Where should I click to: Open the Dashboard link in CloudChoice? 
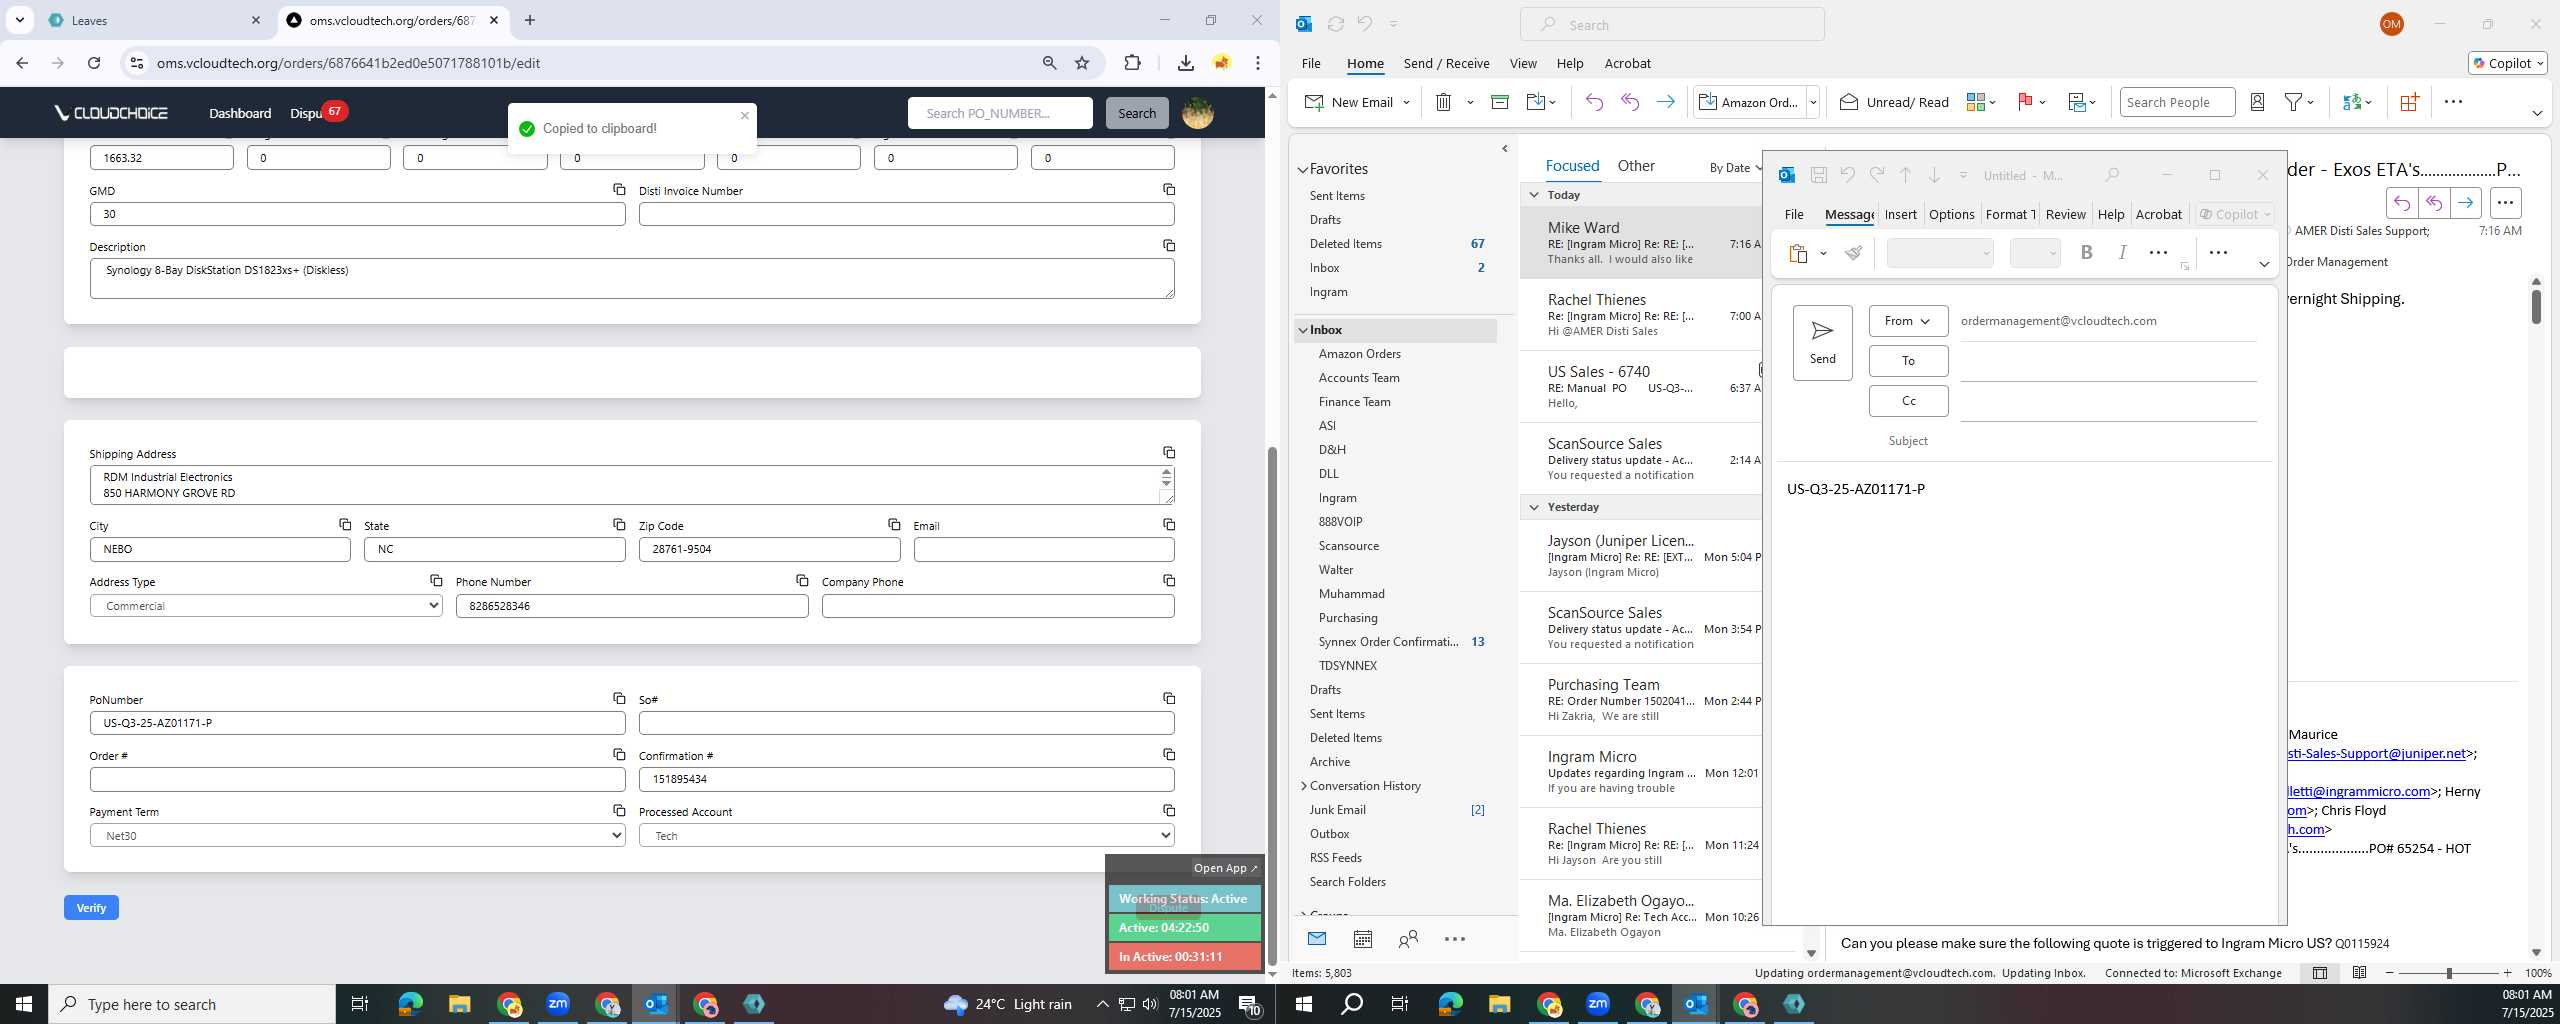click(x=240, y=113)
